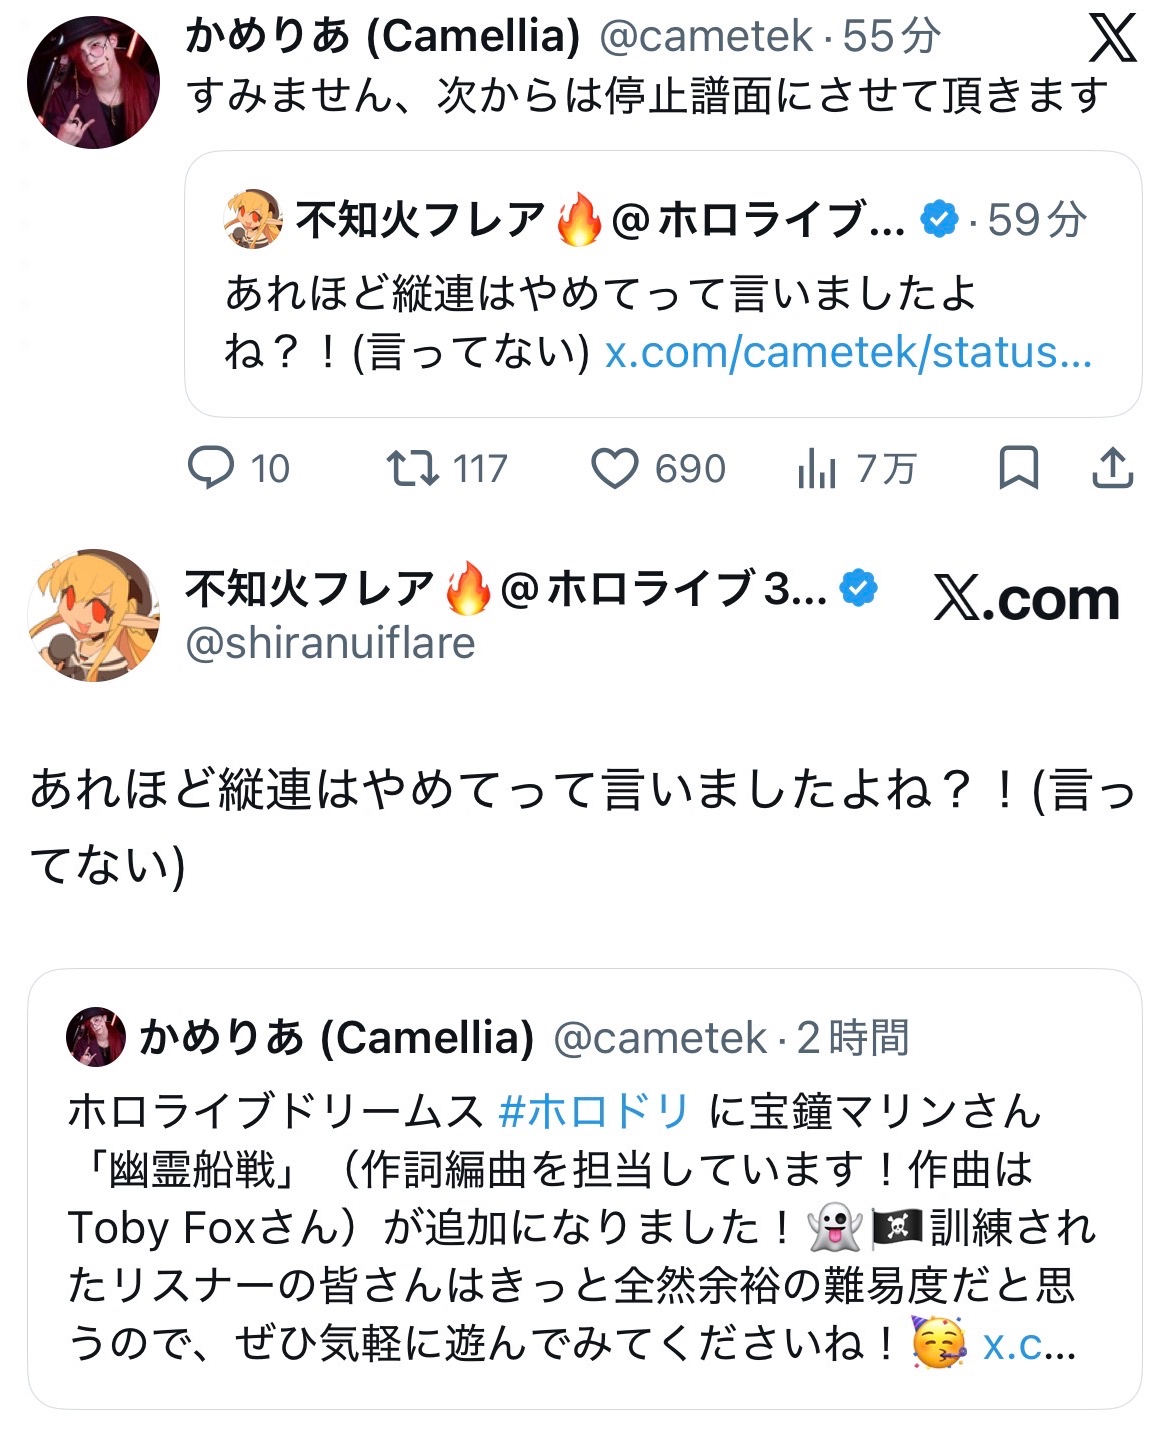Screen dimensions: 1170x1433
Task: Like the tweet with 690 hearts
Action: pos(615,468)
